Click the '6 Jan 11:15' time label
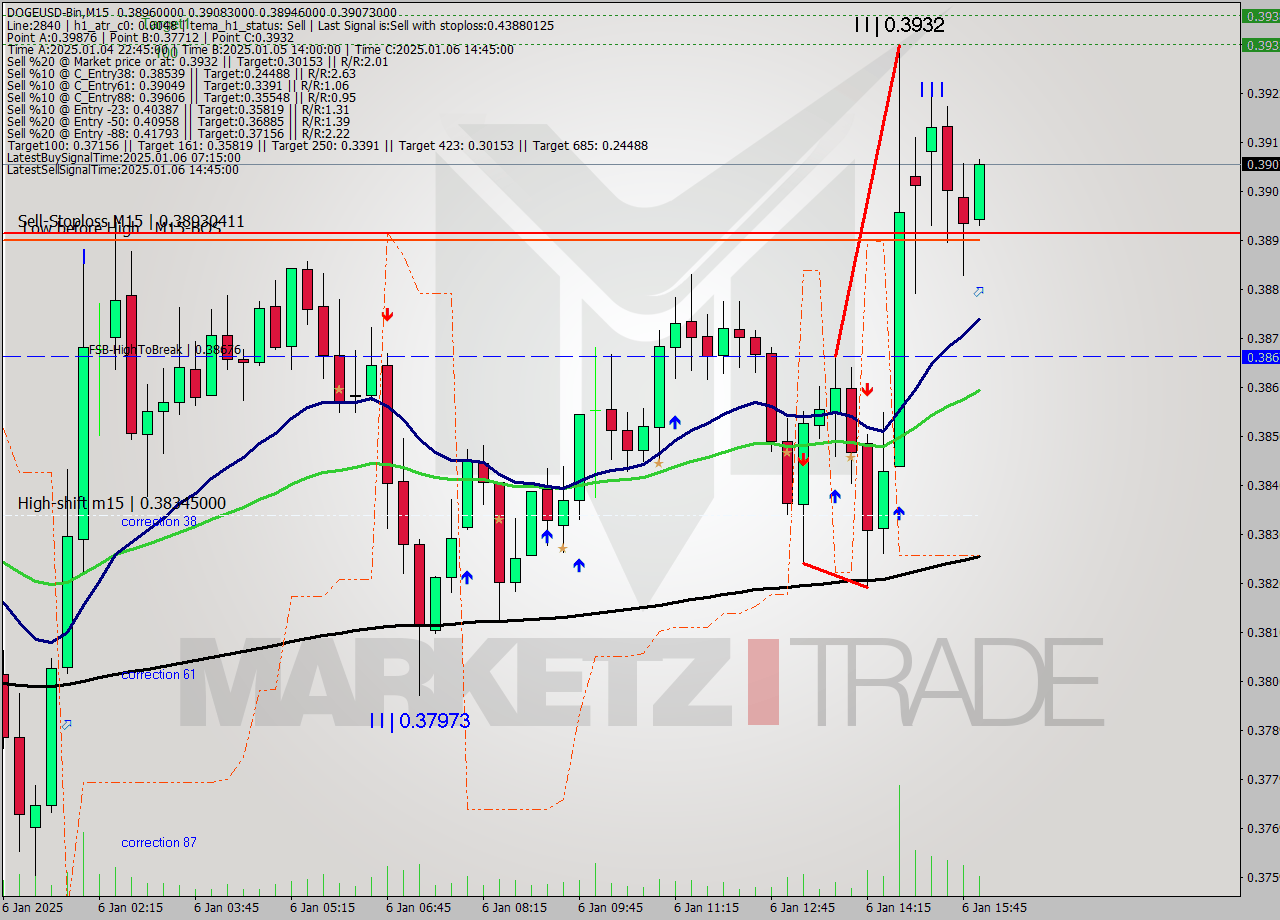The height and width of the screenshot is (920, 1280). click(x=706, y=908)
